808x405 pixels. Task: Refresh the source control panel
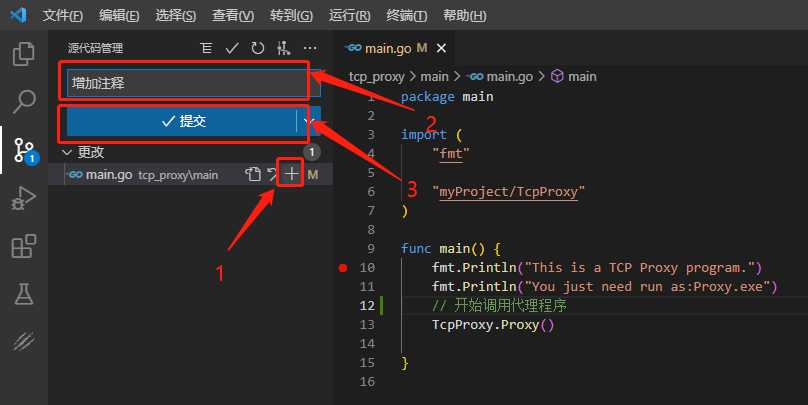258,48
